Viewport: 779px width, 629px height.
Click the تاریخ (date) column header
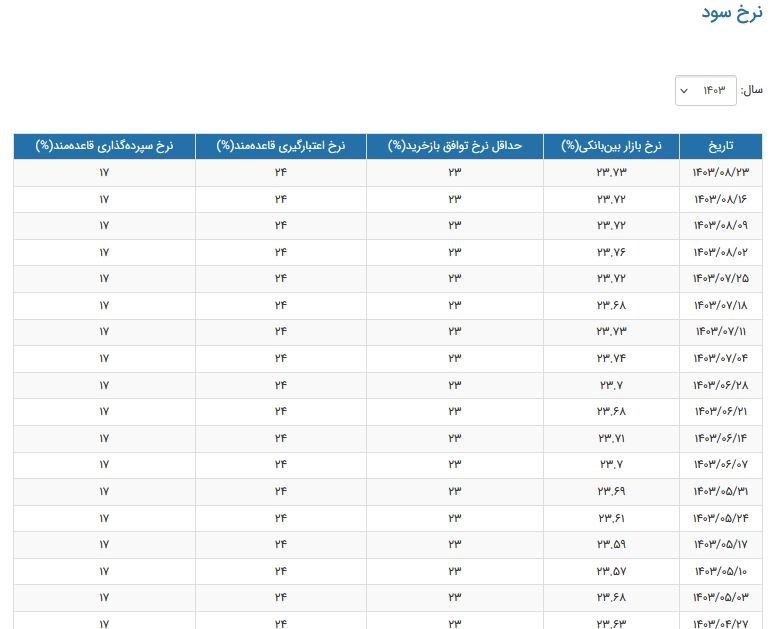(720, 146)
